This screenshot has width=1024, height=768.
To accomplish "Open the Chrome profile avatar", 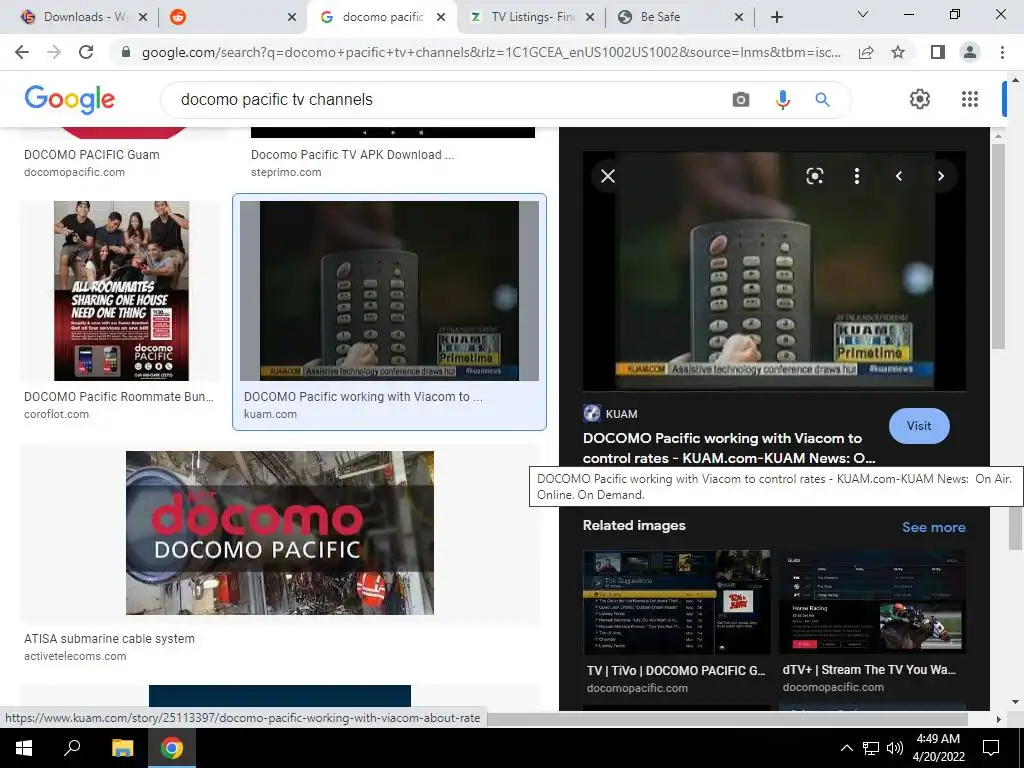I will [970, 52].
